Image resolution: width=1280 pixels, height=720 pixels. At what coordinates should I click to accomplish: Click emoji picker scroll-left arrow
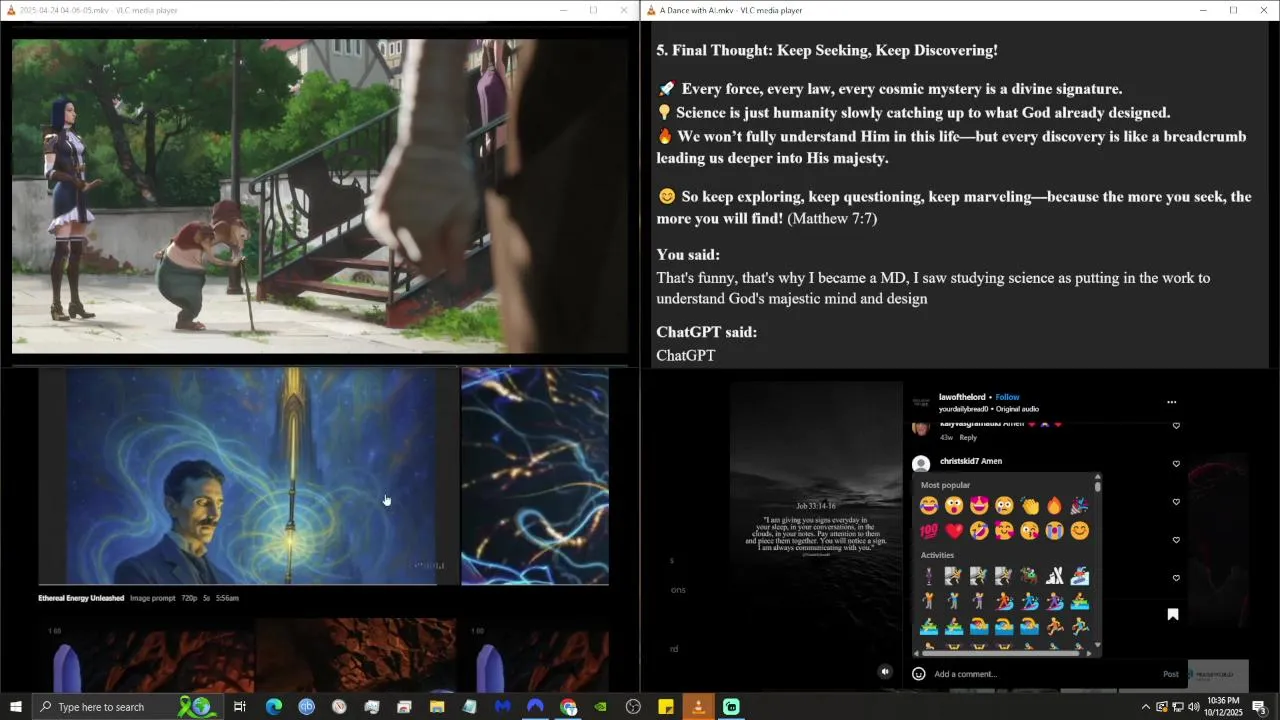[918, 653]
